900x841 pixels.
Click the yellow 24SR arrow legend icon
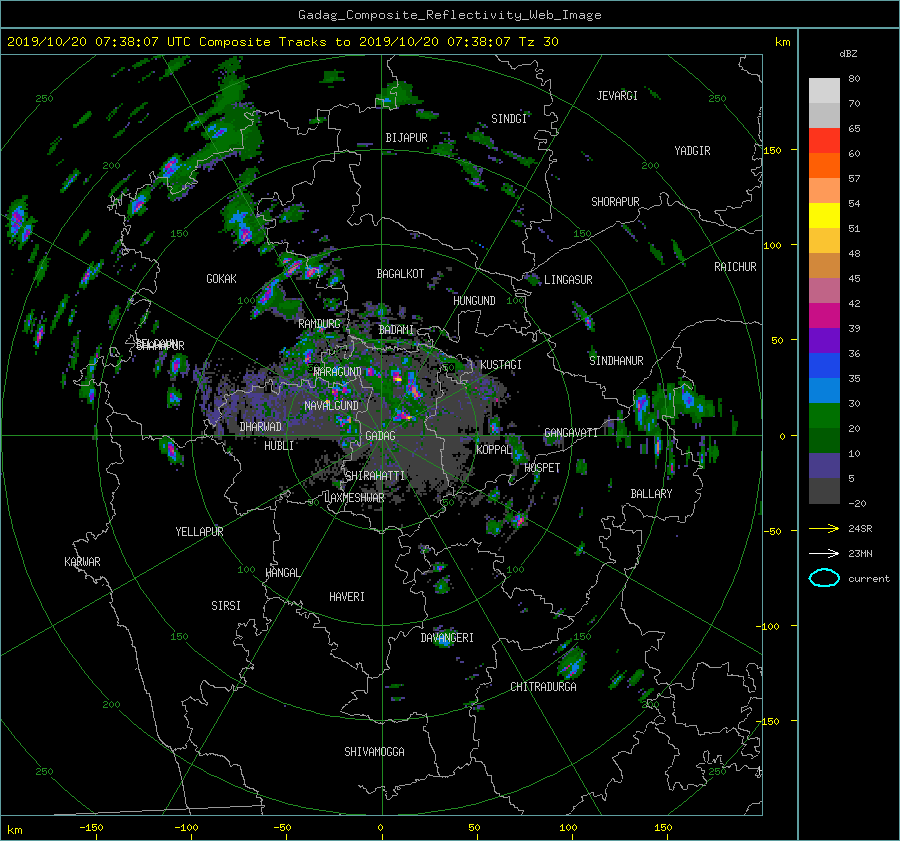(x=824, y=528)
